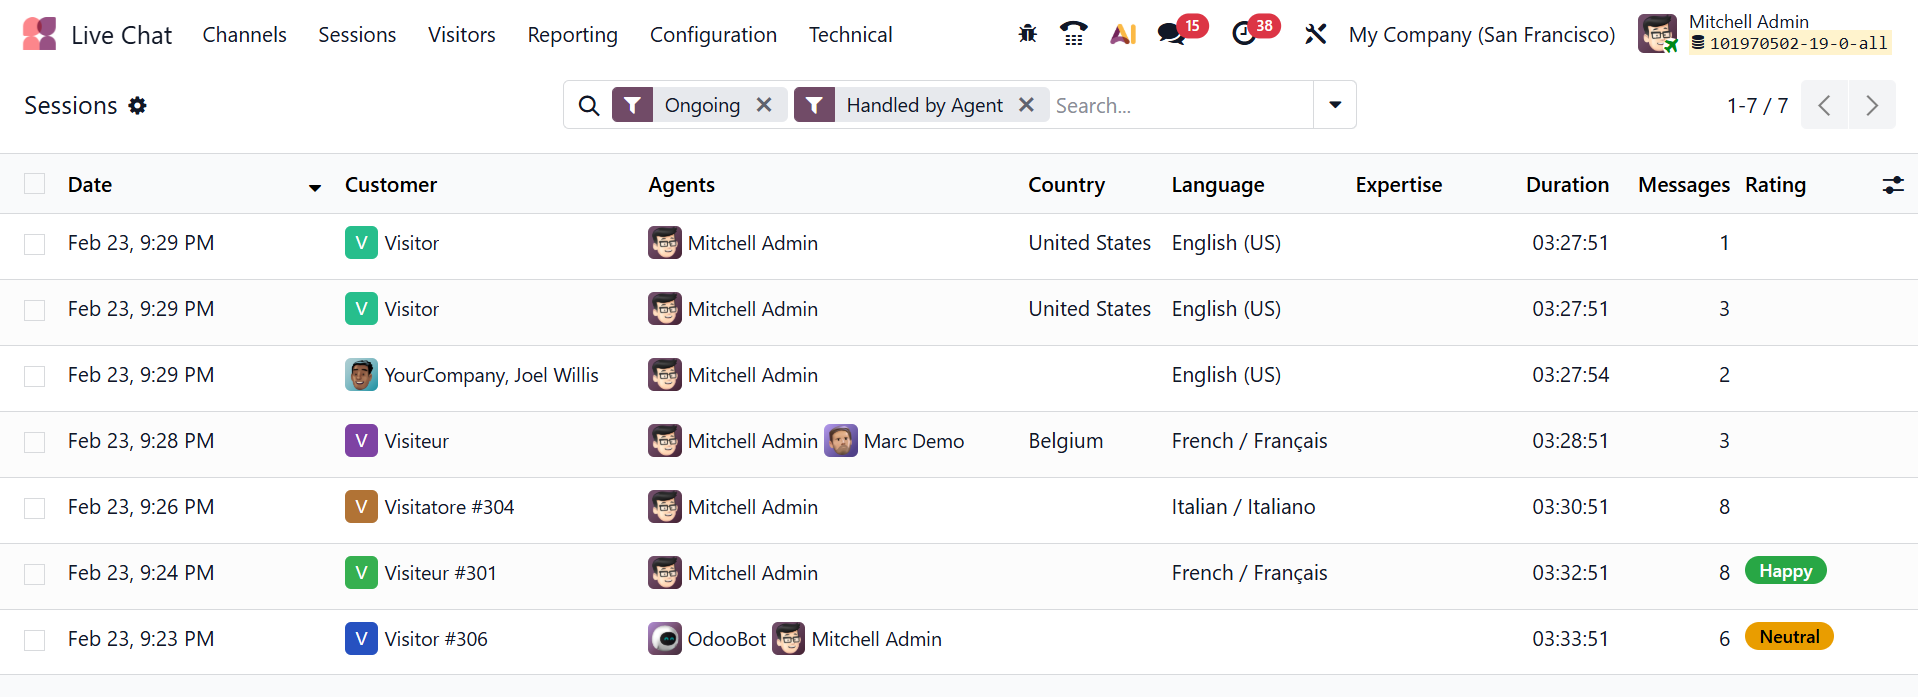1918x697 pixels.
Task: Sort by the Date column header
Action: tap(90, 185)
